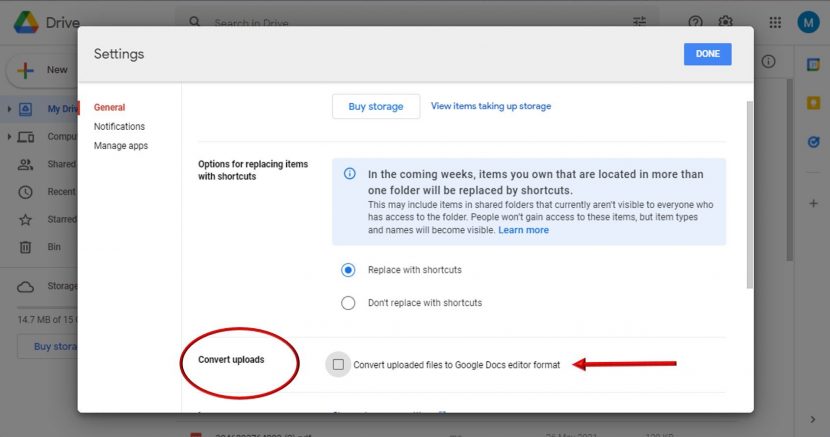
Task: Click the Bin trash icon
Action: pos(25,247)
